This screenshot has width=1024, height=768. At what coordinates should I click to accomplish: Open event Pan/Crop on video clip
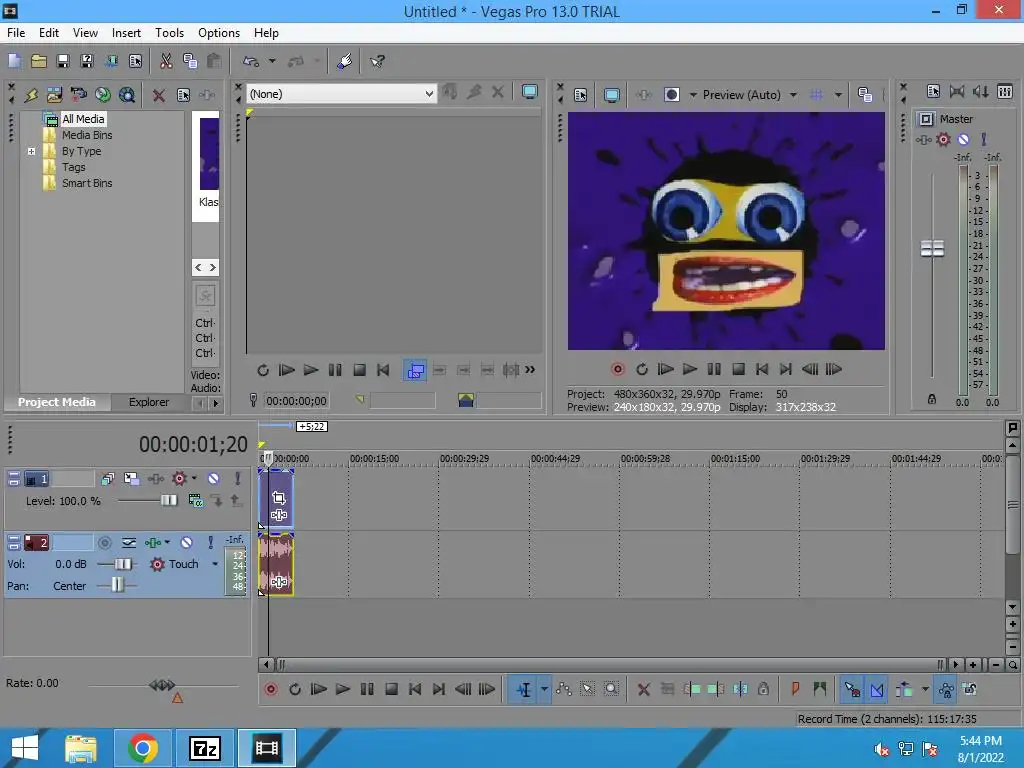point(279,498)
